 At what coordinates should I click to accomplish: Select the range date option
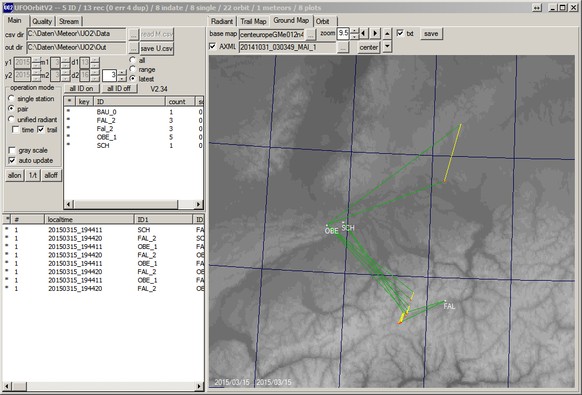click(x=133, y=69)
